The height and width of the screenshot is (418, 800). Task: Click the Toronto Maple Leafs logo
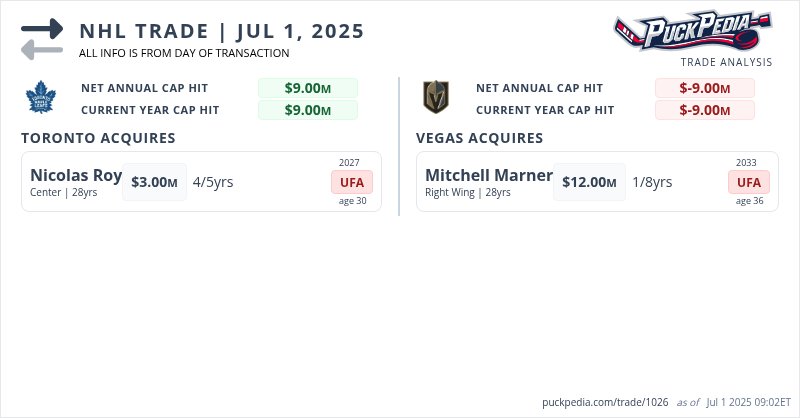tap(42, 98)
